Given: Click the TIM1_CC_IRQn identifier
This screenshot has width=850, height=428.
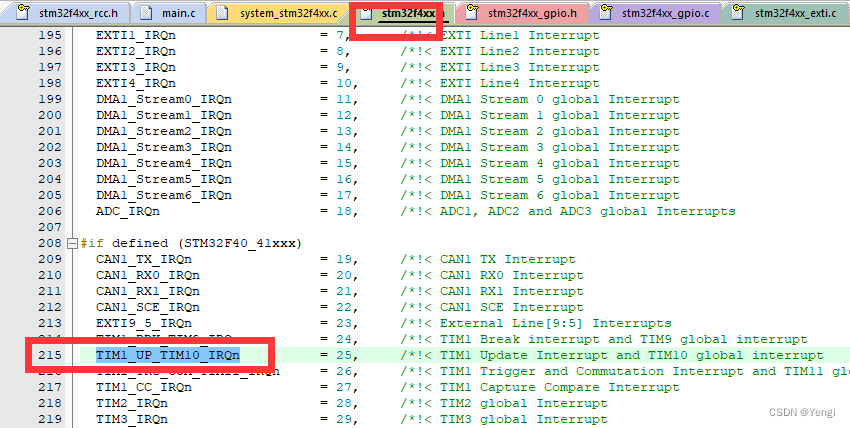Looking at the screenshot, I should pyautogui.click(x=144, y=387).
